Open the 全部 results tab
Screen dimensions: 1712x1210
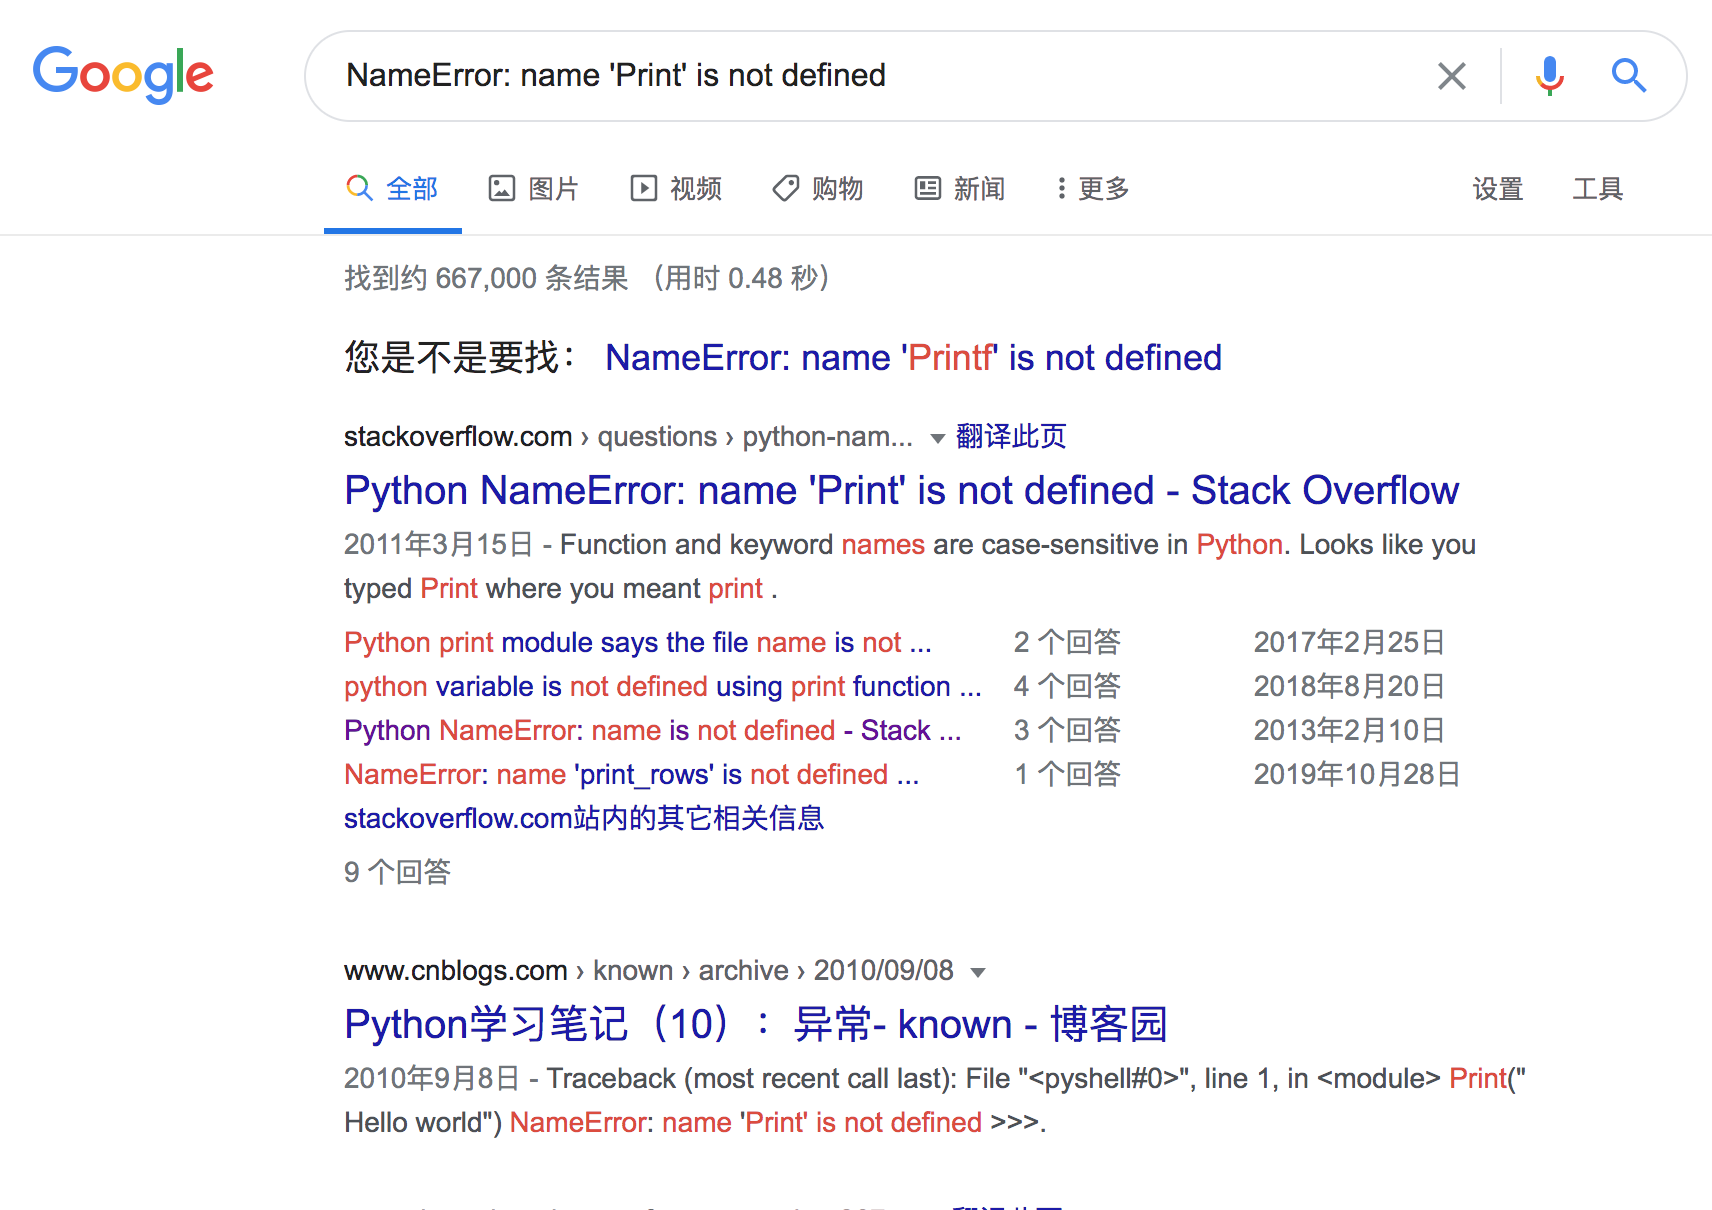point(393,188)
